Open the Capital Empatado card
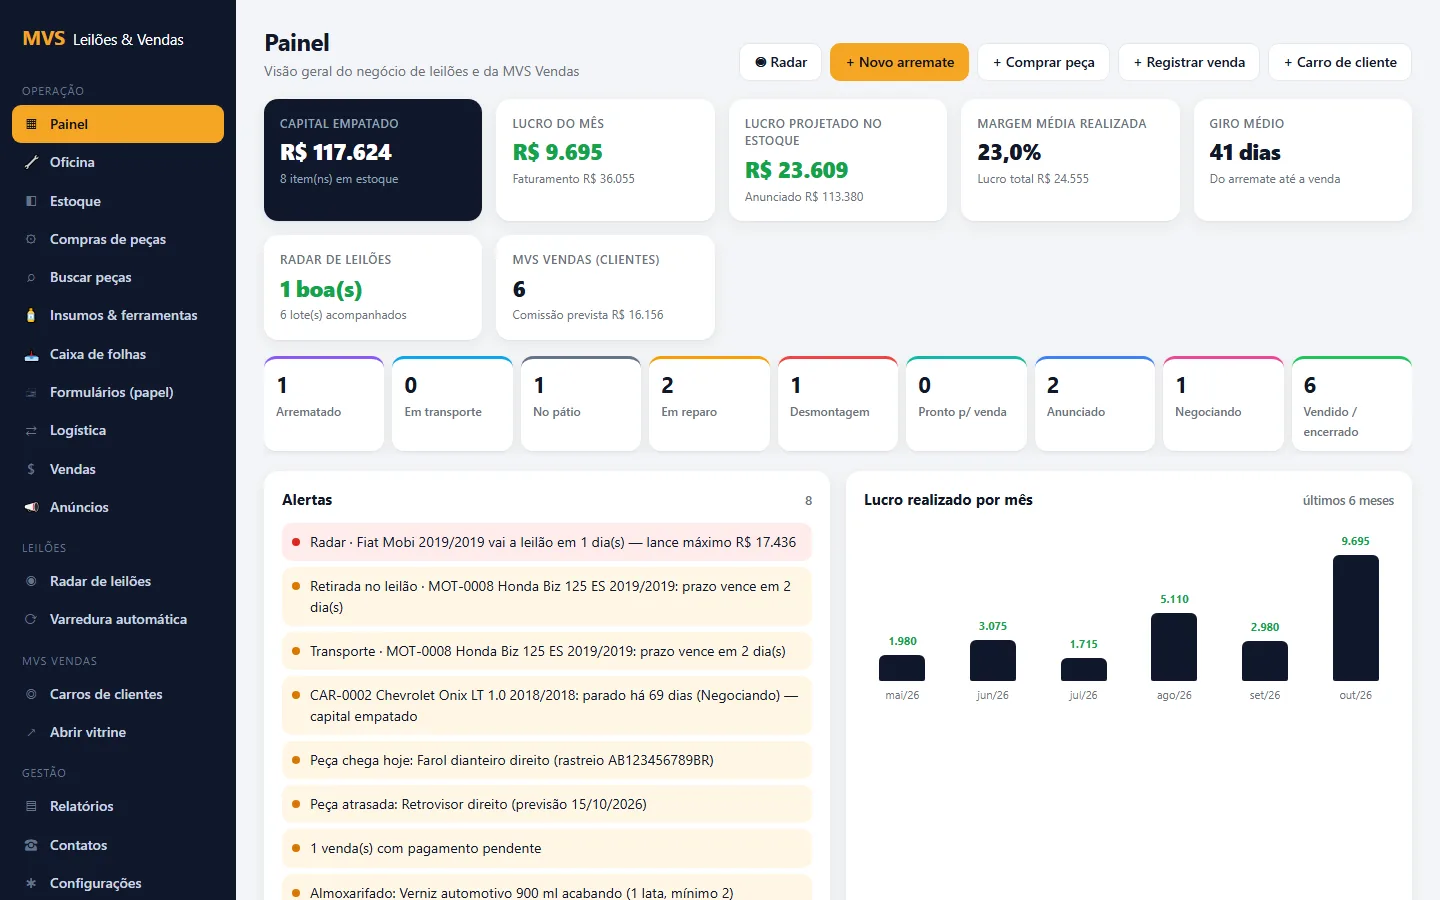 pos(373,160)
